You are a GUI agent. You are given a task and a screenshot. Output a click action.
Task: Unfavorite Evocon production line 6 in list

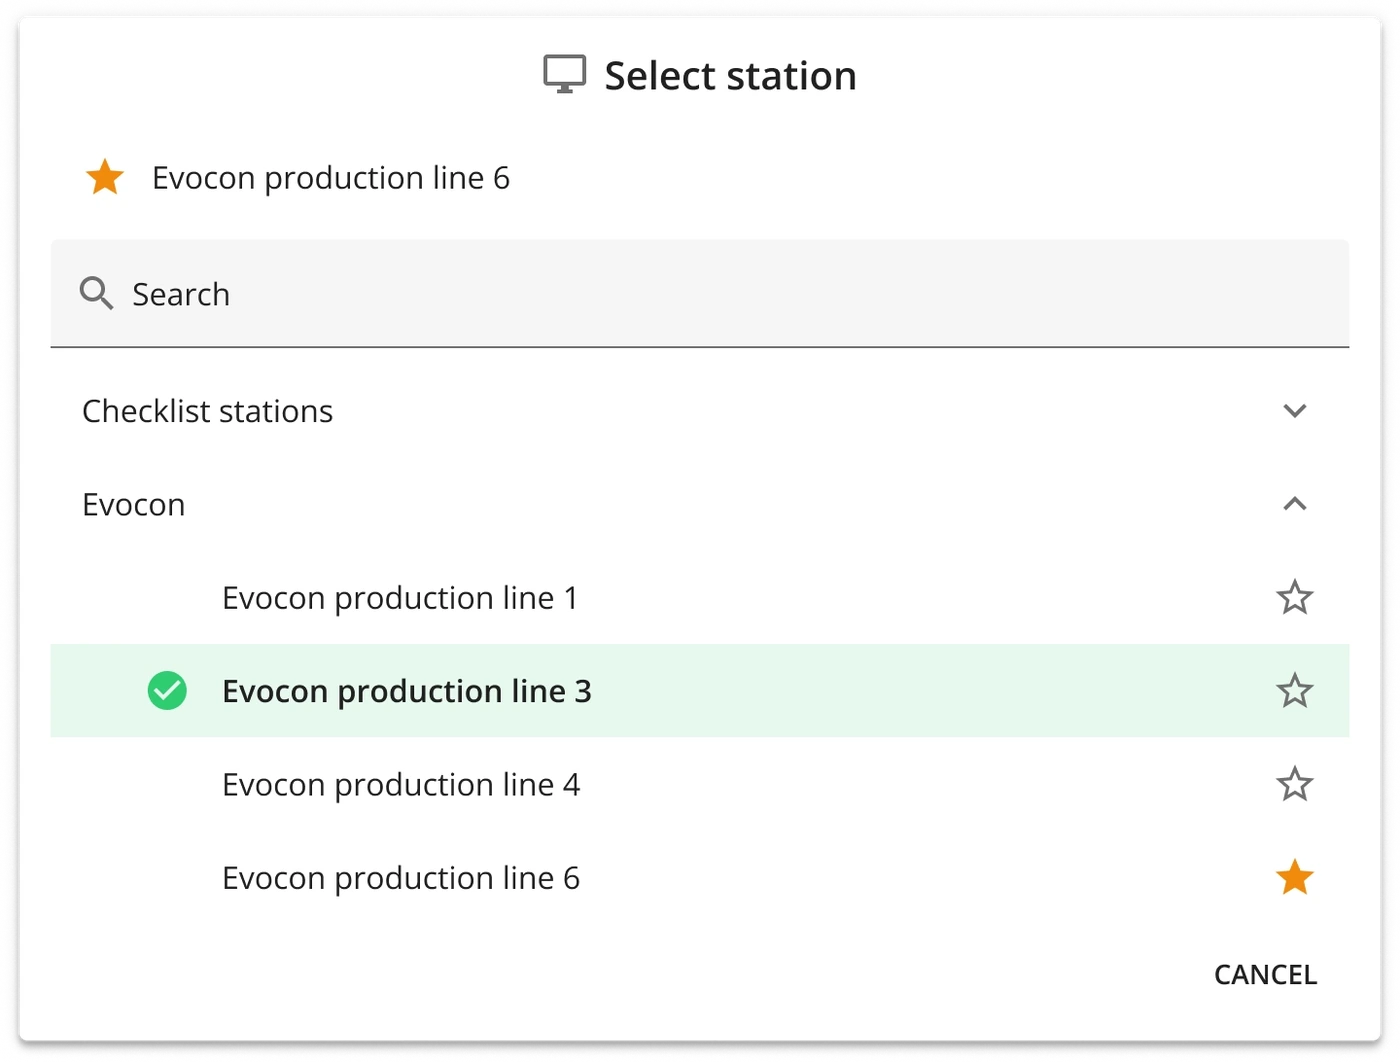[x=1294, y=877]
